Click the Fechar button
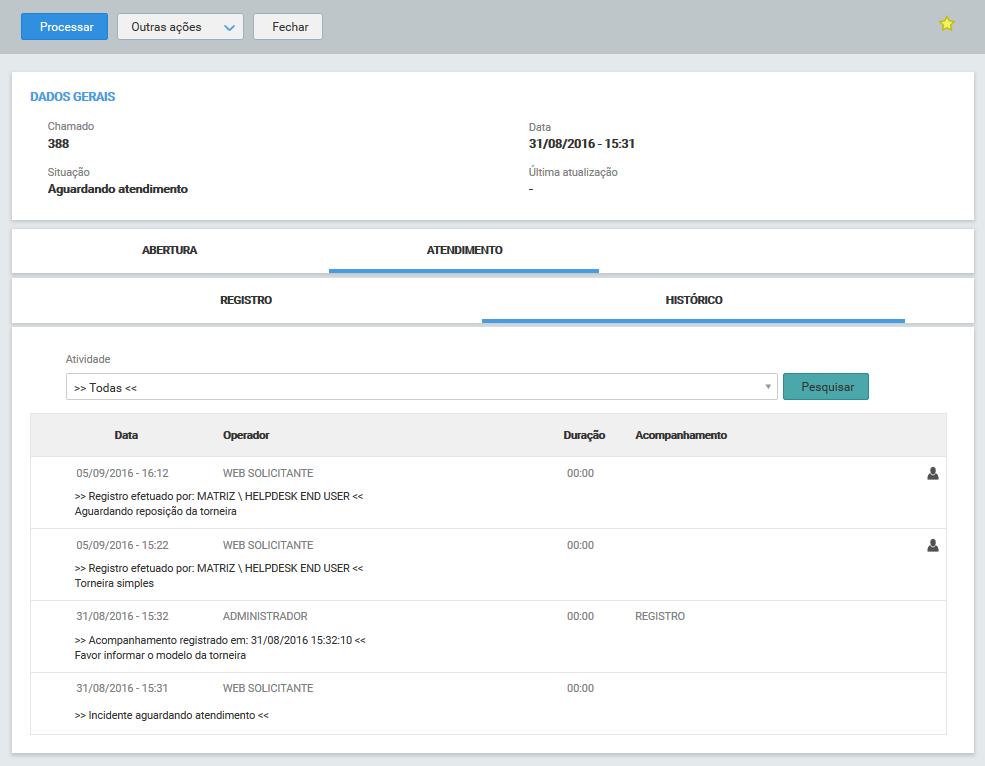Image resolution: width=985 pixels, height=766 pixels. 287,27
